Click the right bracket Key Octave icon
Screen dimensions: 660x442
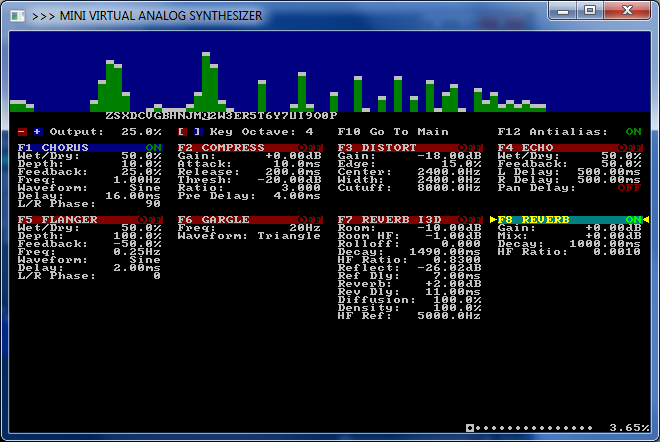(x=198, y=131)
